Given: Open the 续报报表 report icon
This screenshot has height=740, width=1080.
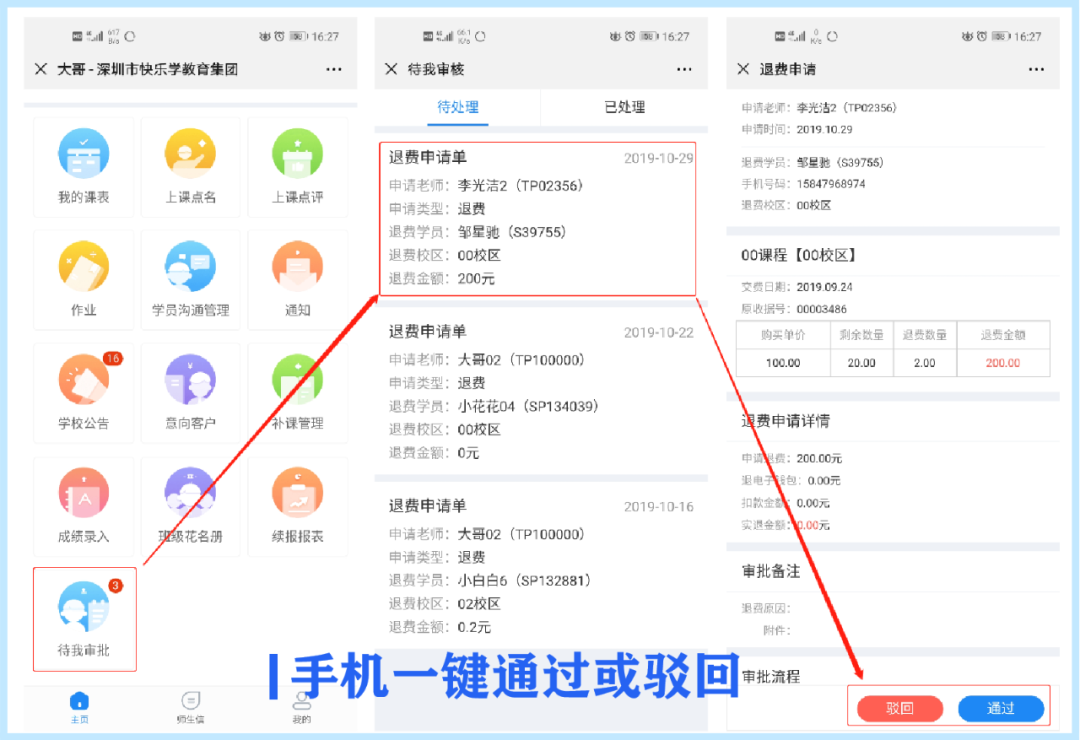Looking at the screenshot, I should pyautogui.click(x=298, y=494).
